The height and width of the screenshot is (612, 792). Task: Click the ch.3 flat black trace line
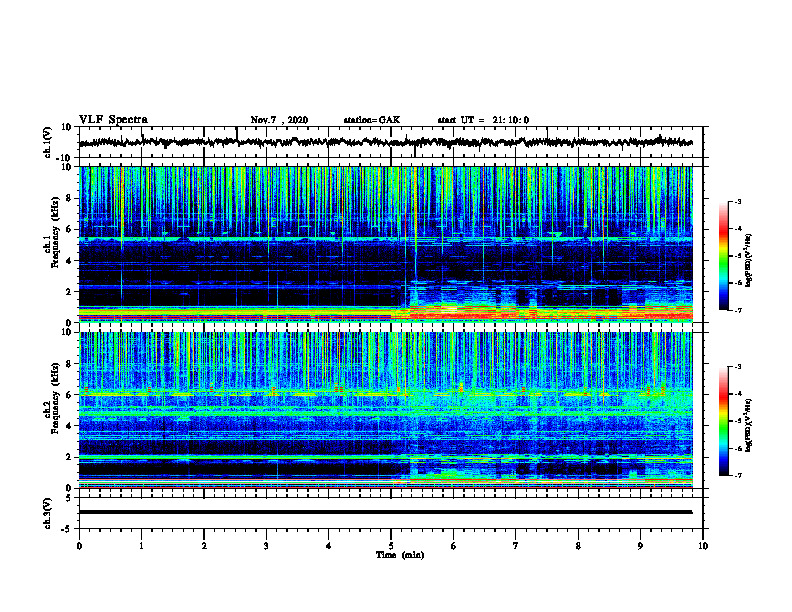[x=385, y=512]
